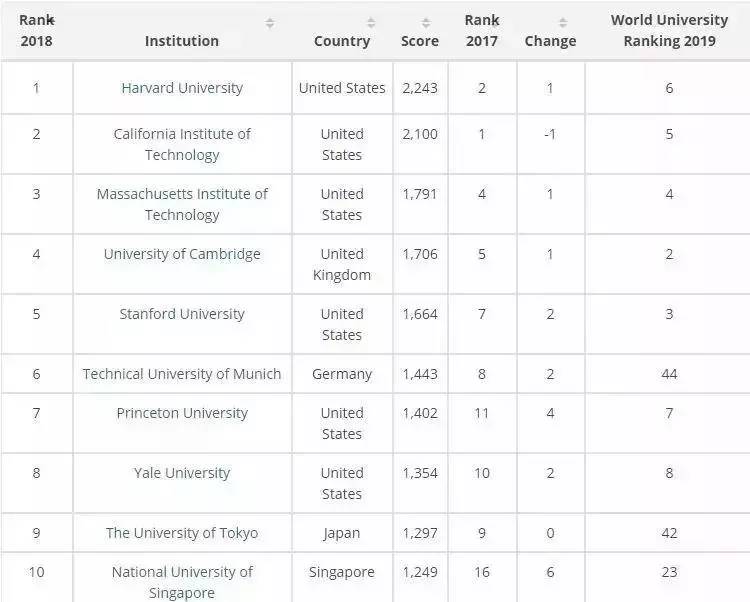The image size is (750, 602).
Task: Click Harvard's score cell 2,243
Action: [x=420, y=88]
